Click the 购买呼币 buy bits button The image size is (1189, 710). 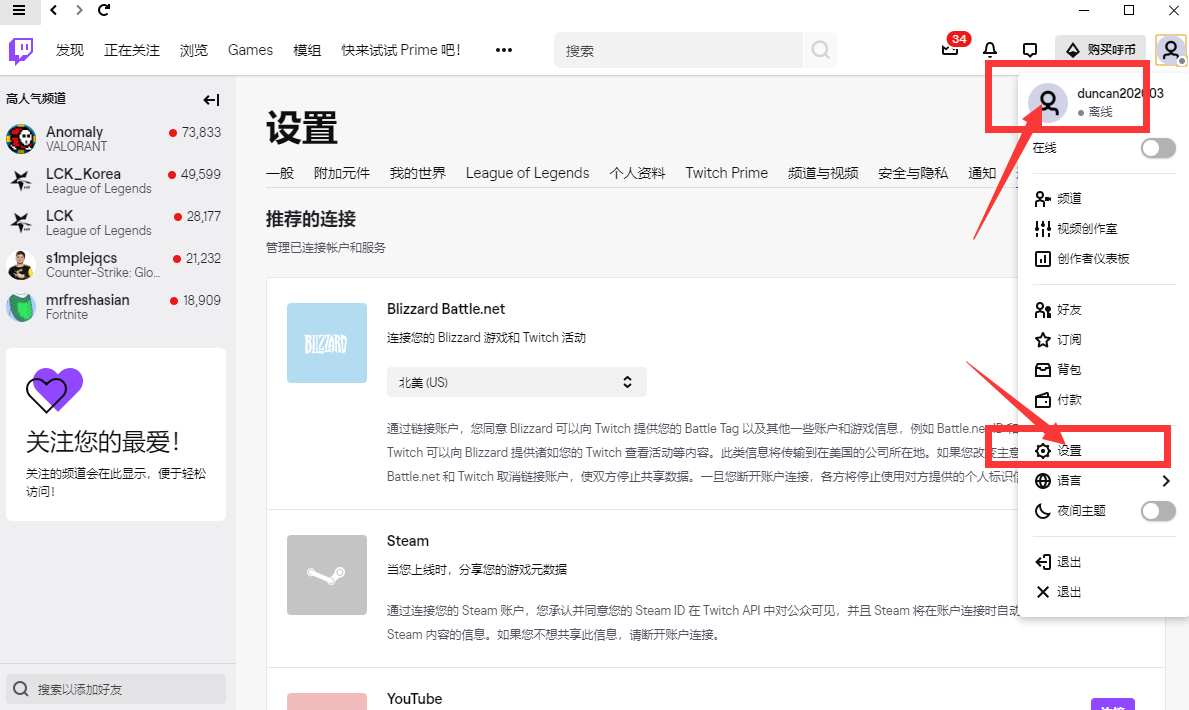click(x=1100, y=50)
